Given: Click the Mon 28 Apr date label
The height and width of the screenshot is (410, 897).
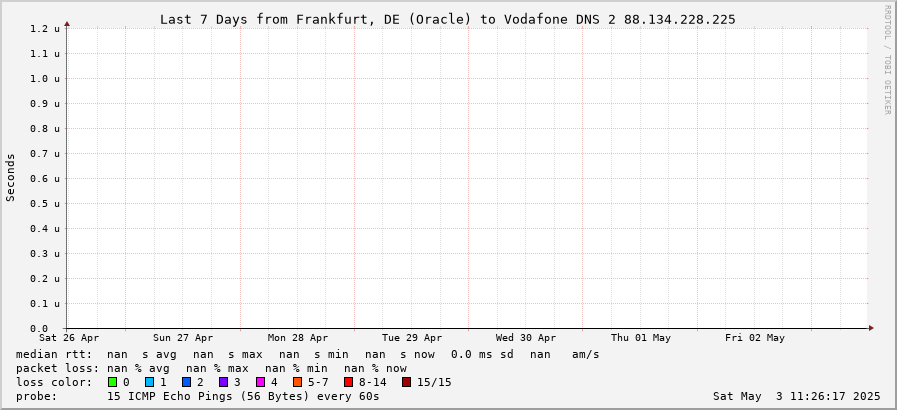Looking at the screenshot, I should point(297,338).
